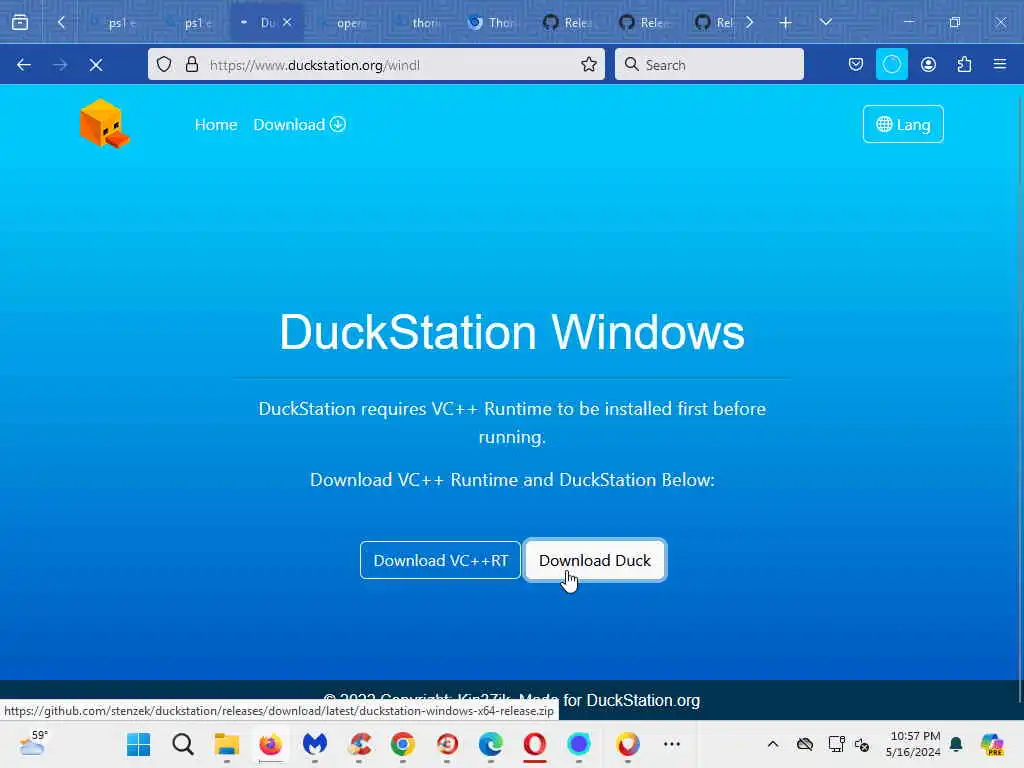1024x768 pixels.
Task: Open the Extensions puzzle icon
Action: tap(964, 65)
